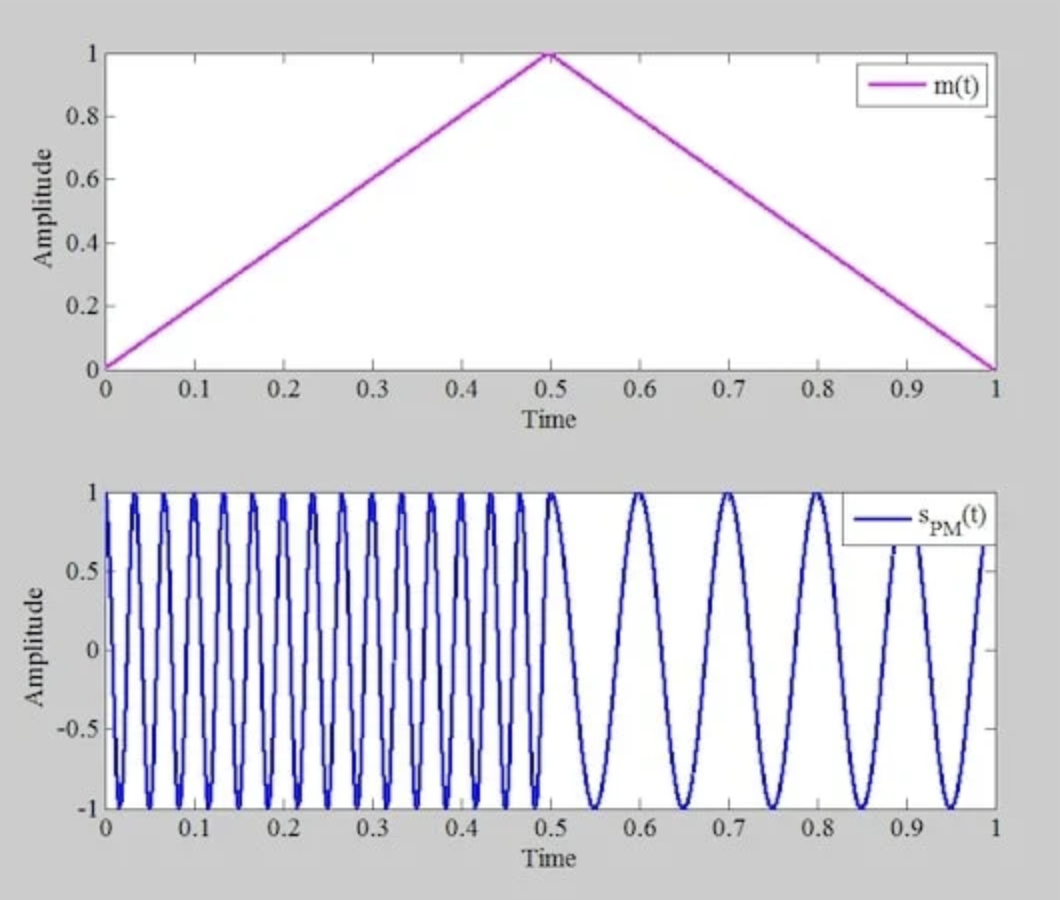The image size is (1060, 900).
Task: Click y-axis tick label '0.2' in top plot
Action: click(82, 306)
